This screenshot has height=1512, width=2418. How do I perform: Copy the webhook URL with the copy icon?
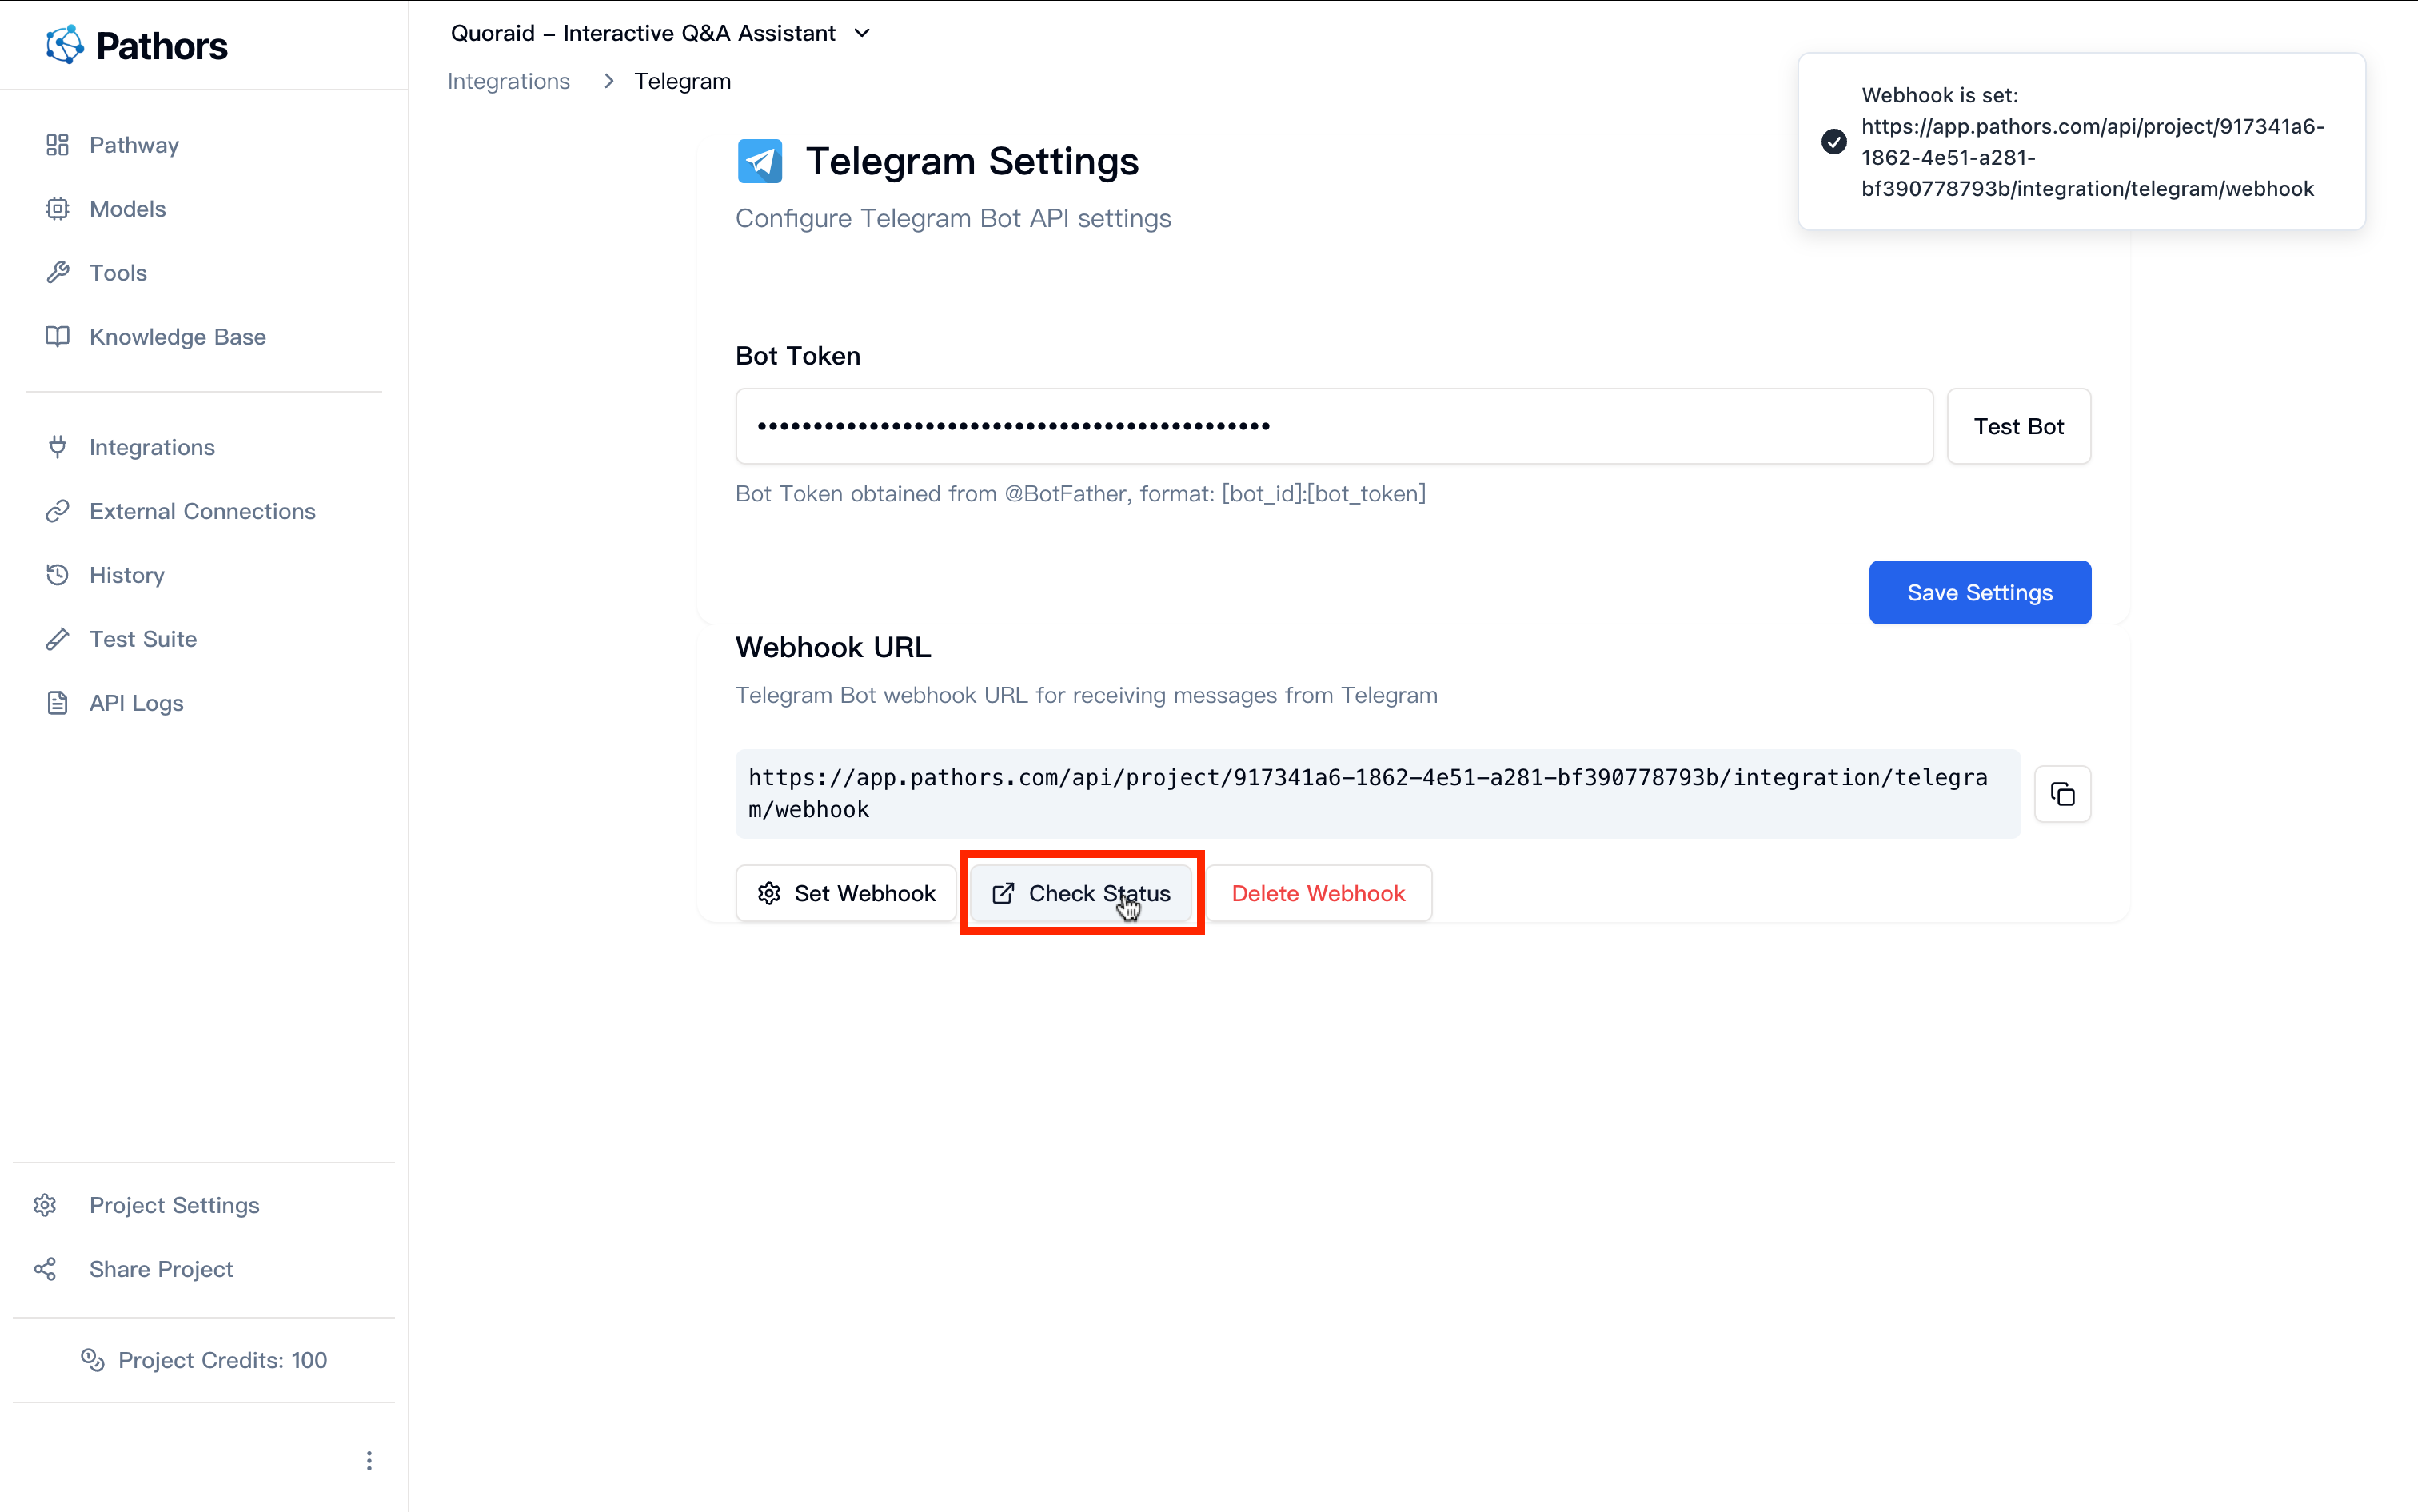pos(2062,793)
